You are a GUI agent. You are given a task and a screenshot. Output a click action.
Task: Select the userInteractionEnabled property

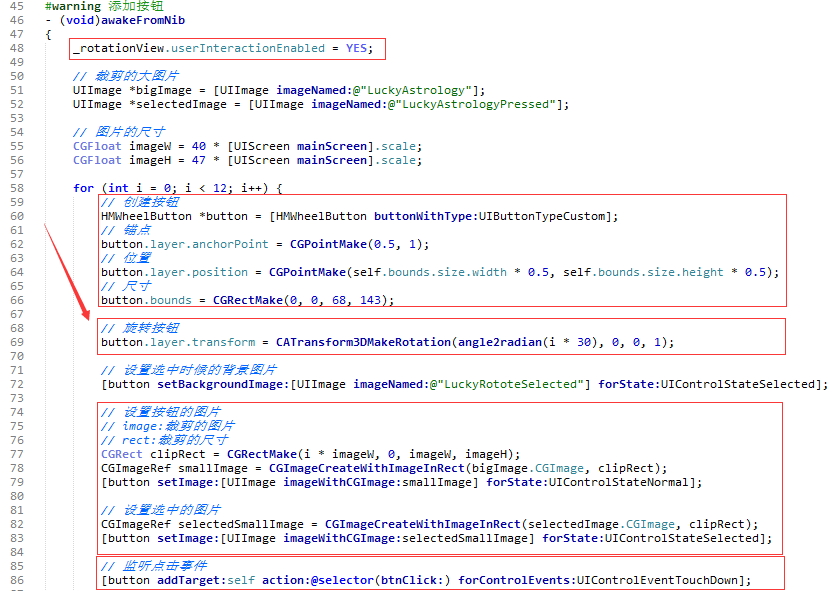pyautogui.click(x=247, y=48)
